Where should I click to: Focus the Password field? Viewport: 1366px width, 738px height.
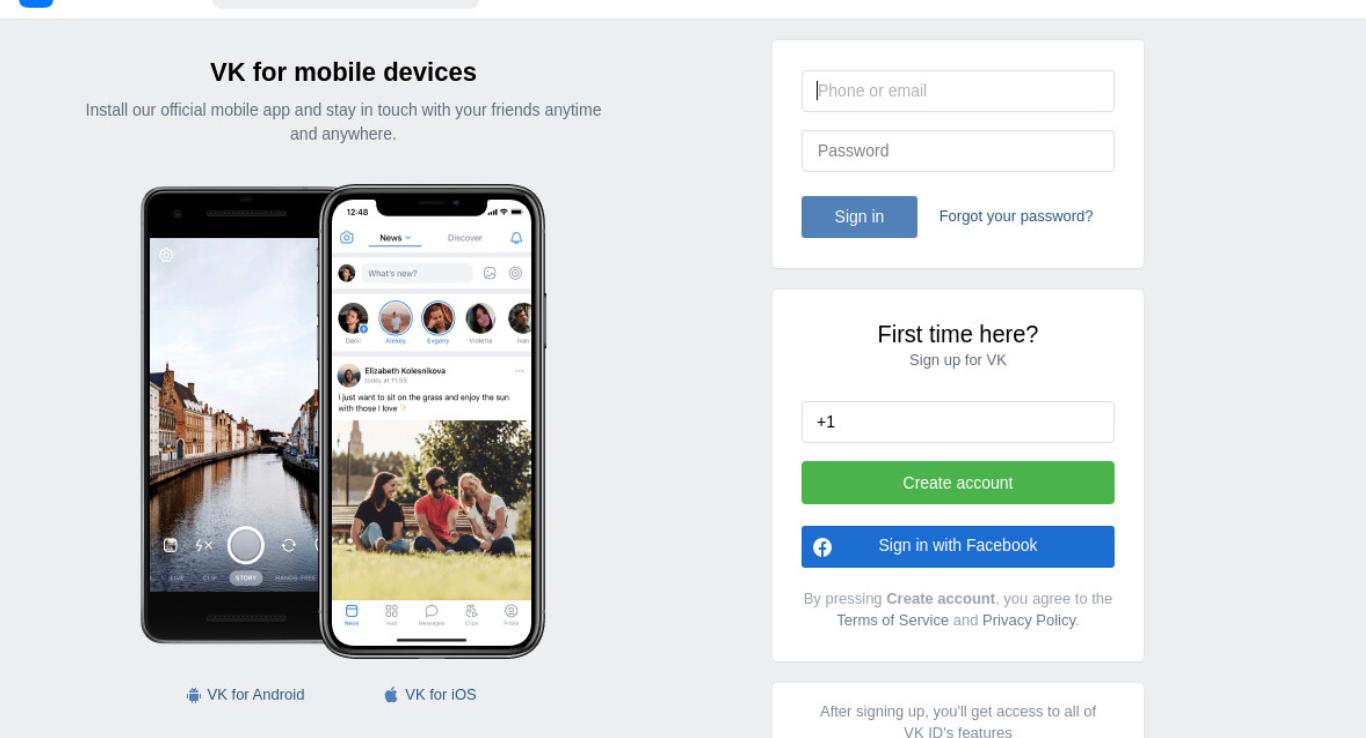pyautogui.click(x=957, y=151)
